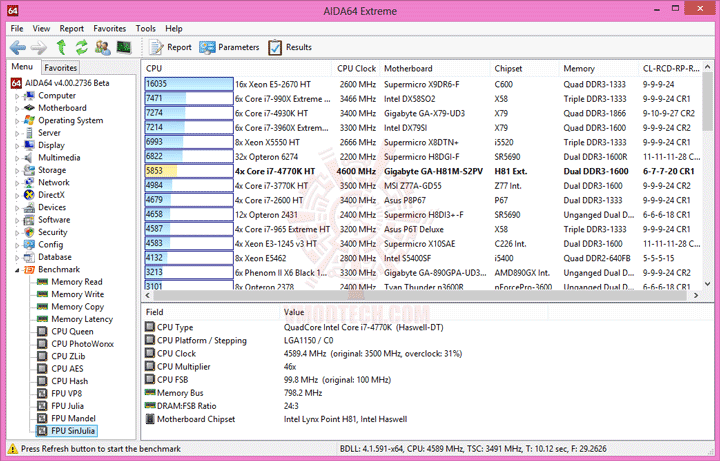Open the View menu

(41, 28)
